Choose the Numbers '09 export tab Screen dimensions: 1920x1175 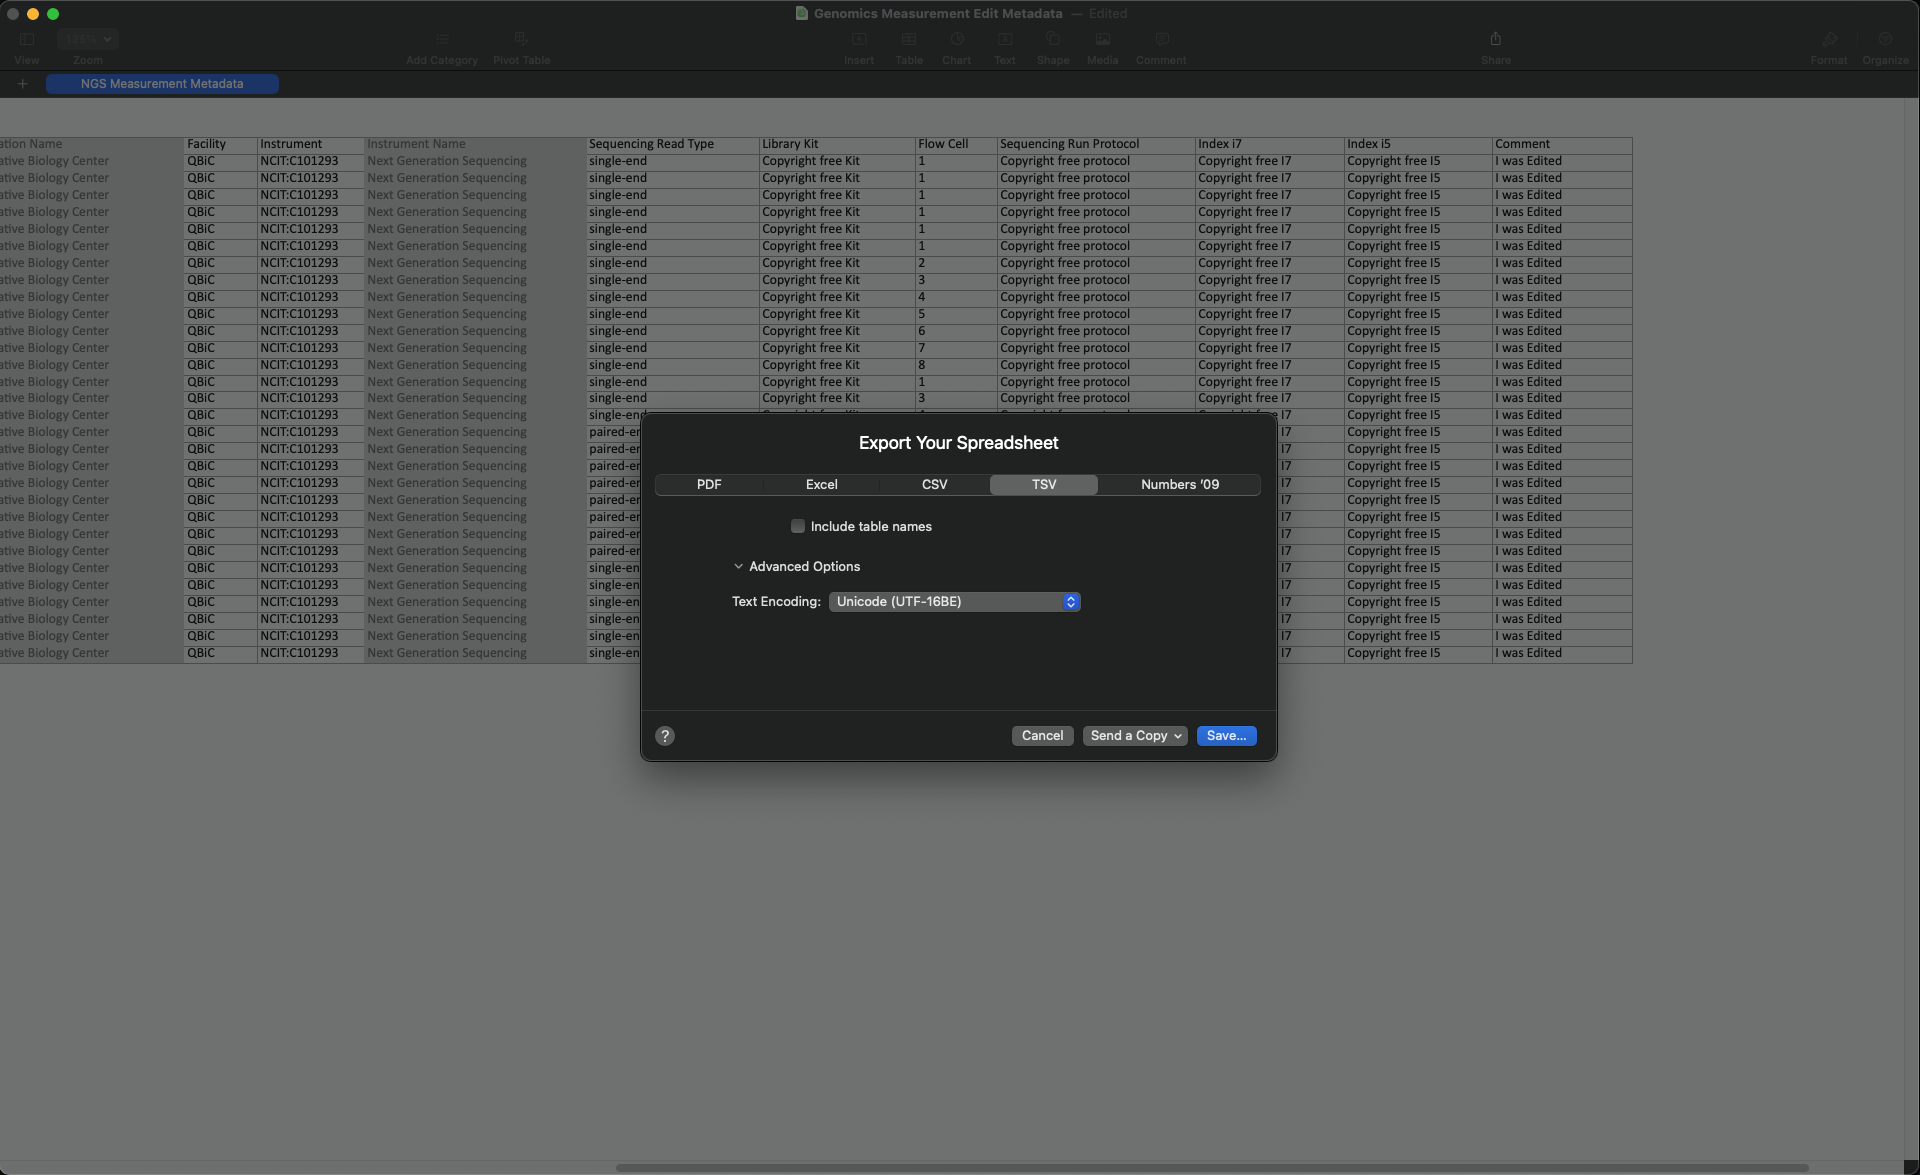[1179, 485]
